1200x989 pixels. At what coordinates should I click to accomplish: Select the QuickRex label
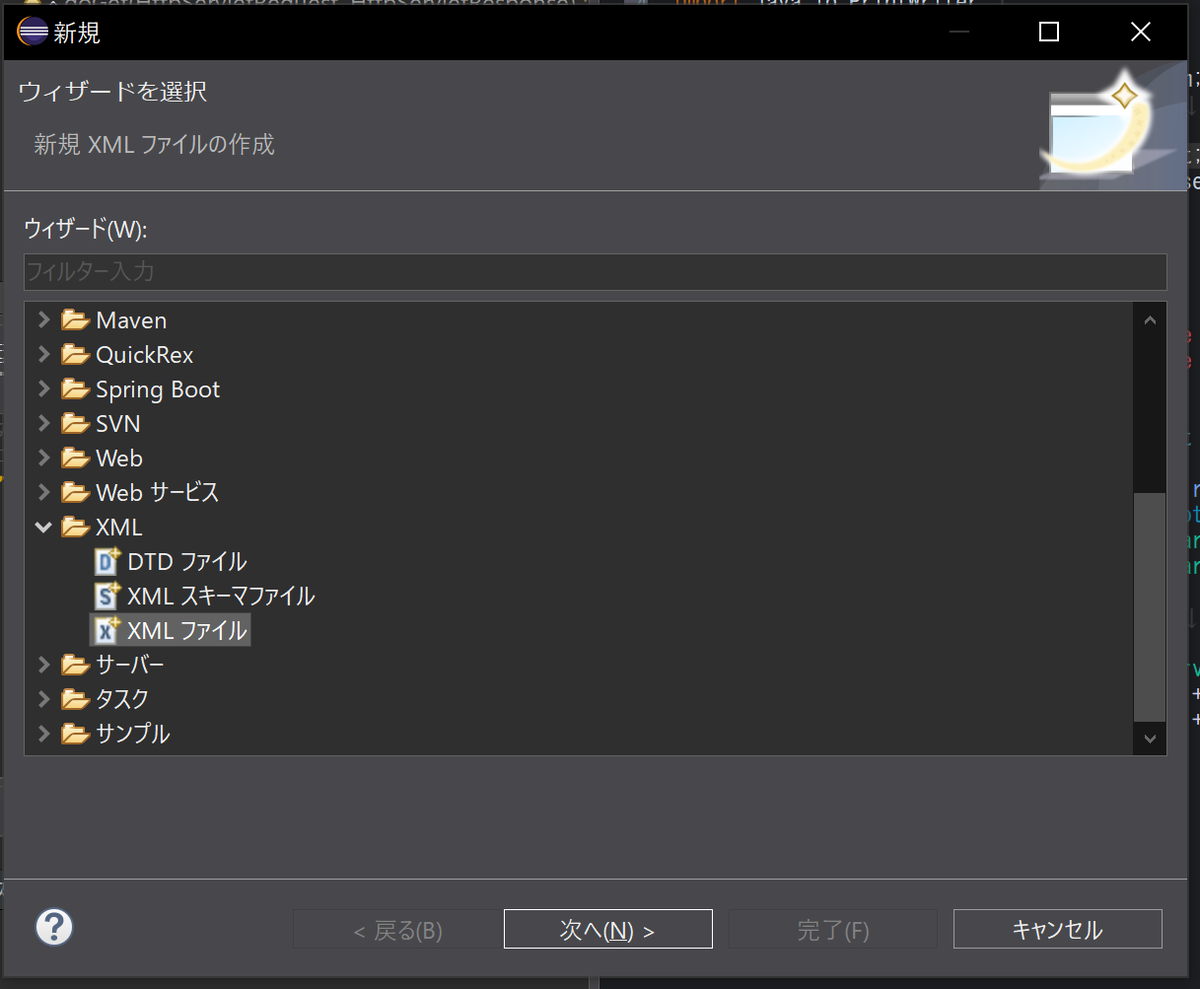[x=145, y=355]
